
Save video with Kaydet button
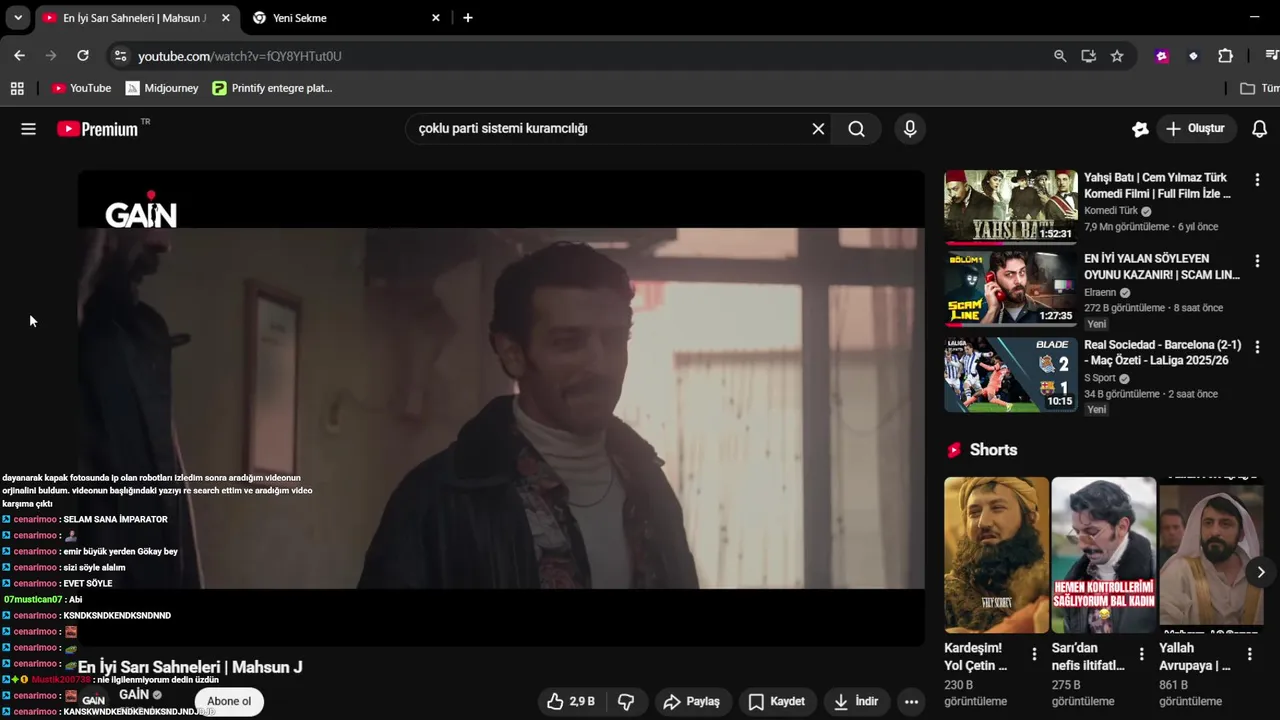[x=776, y=702]
